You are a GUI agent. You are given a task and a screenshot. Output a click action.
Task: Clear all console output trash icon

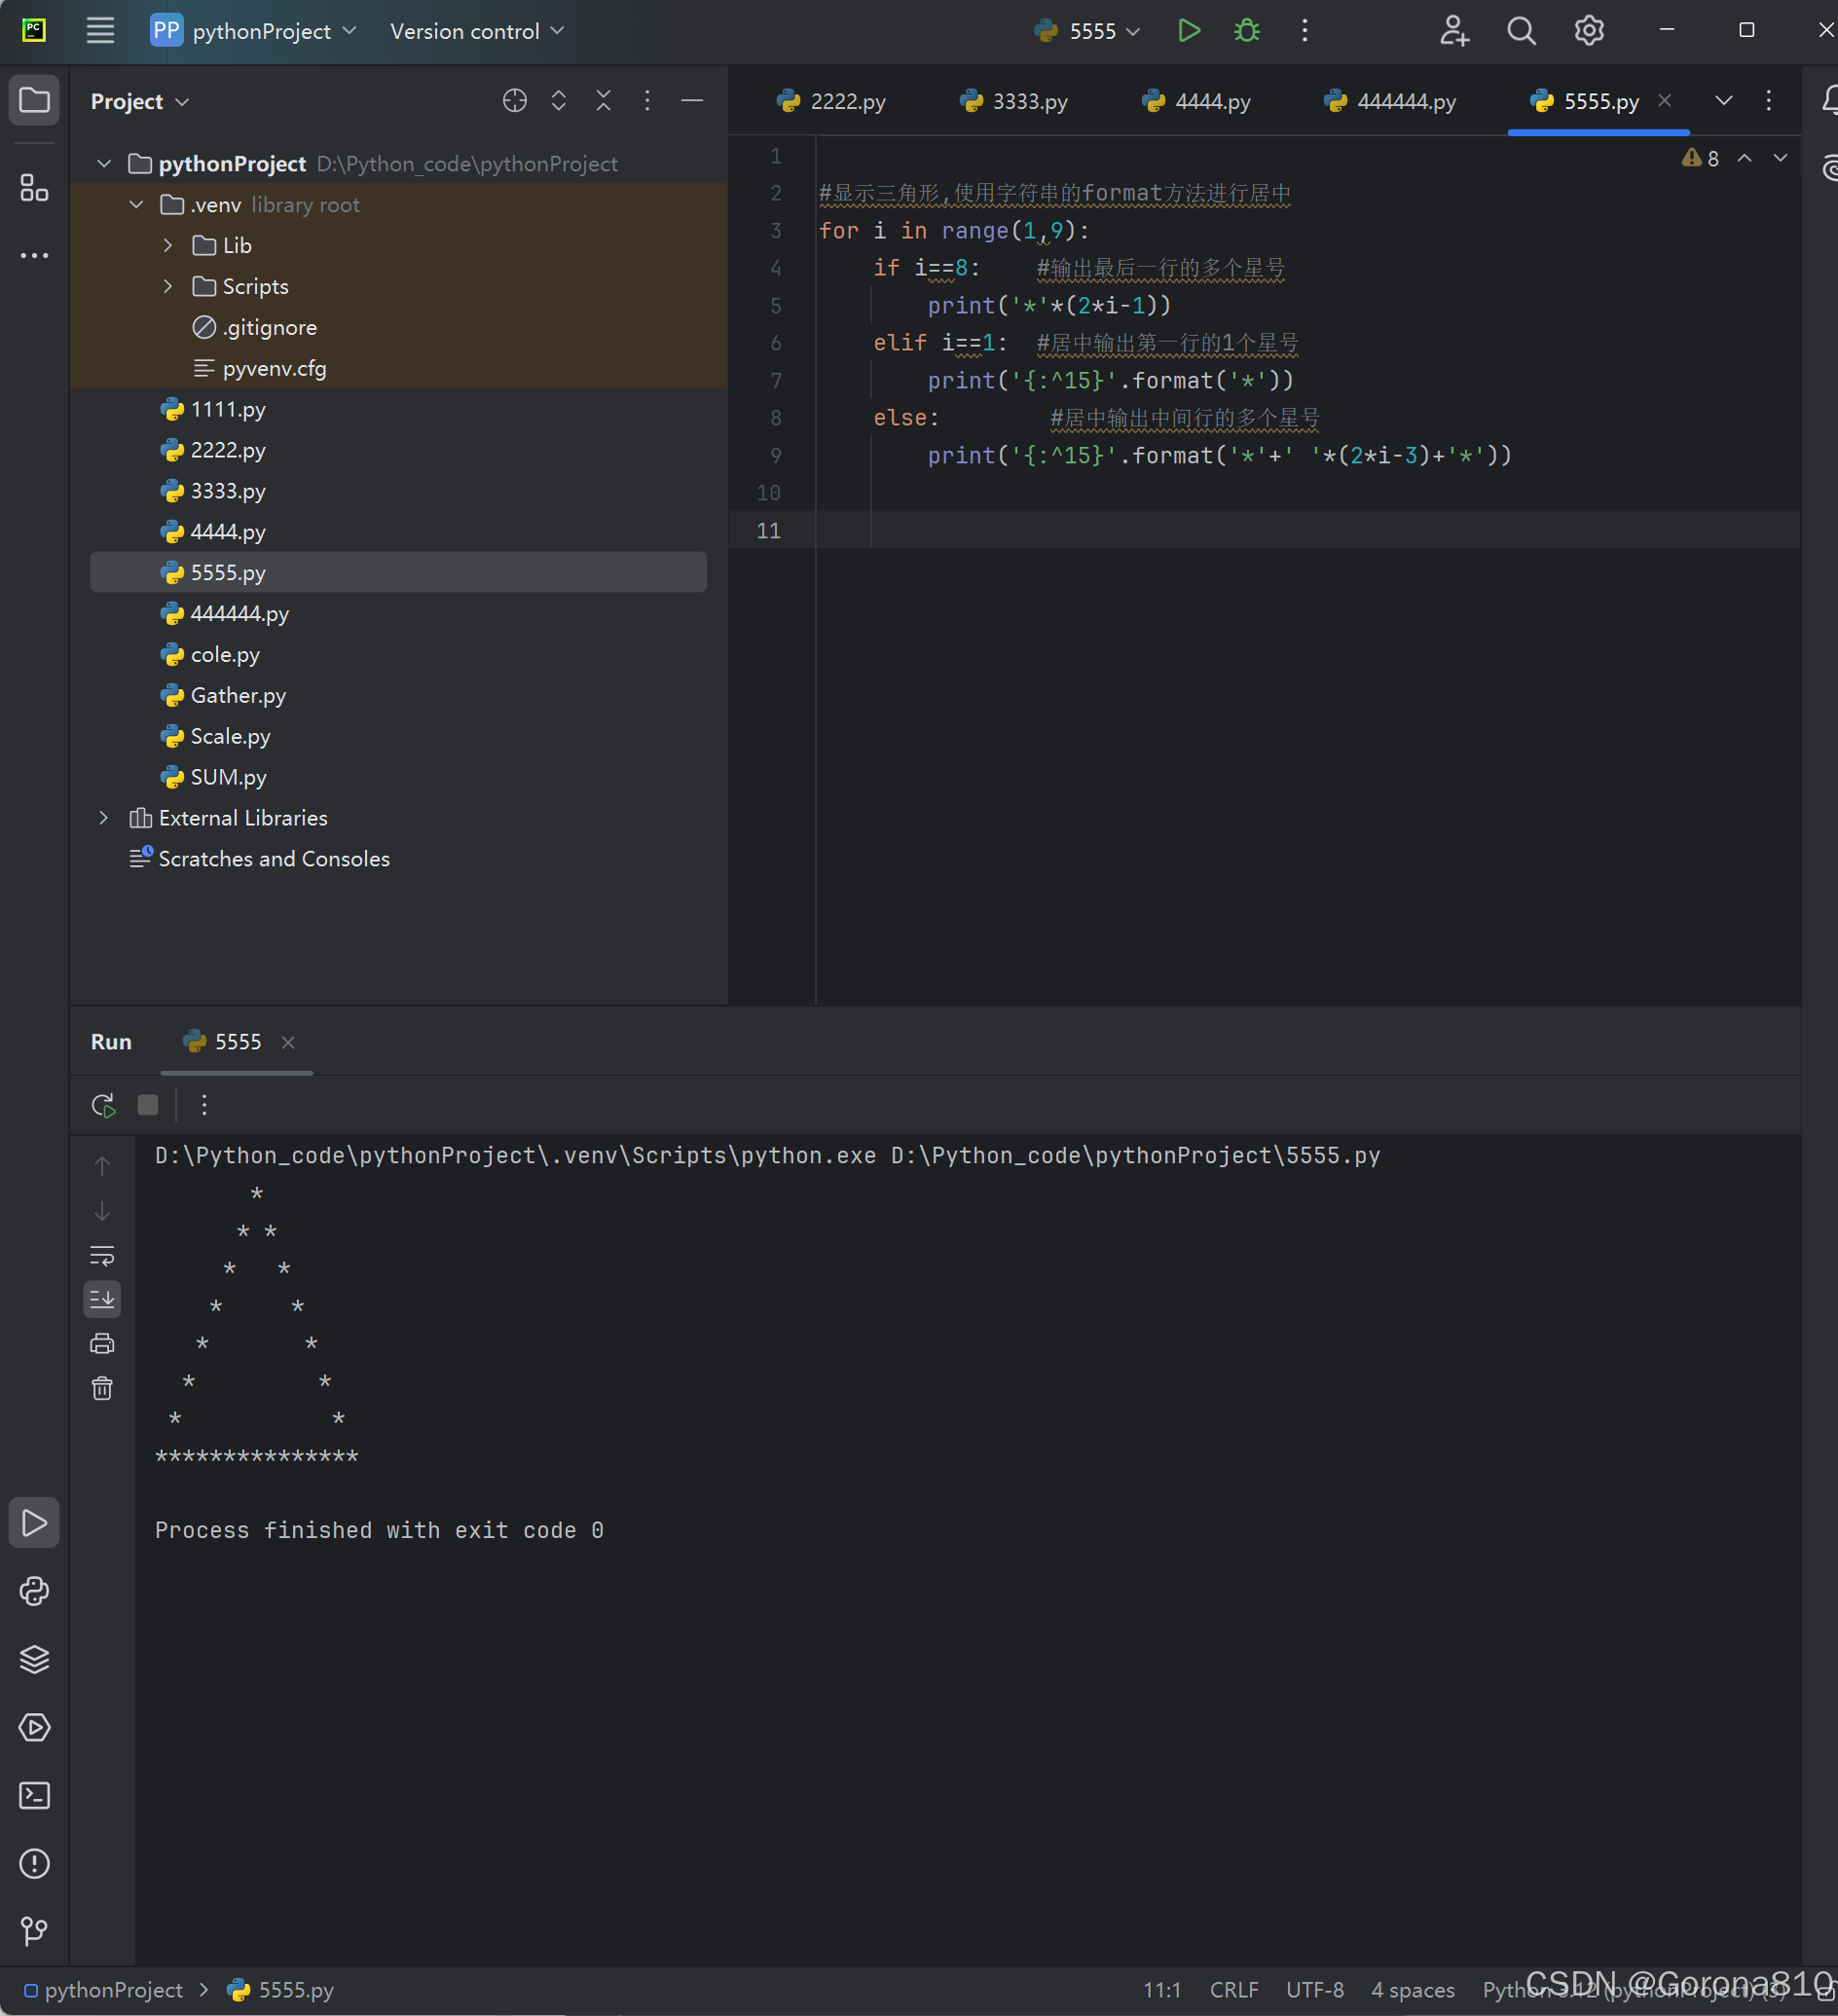102,1388
